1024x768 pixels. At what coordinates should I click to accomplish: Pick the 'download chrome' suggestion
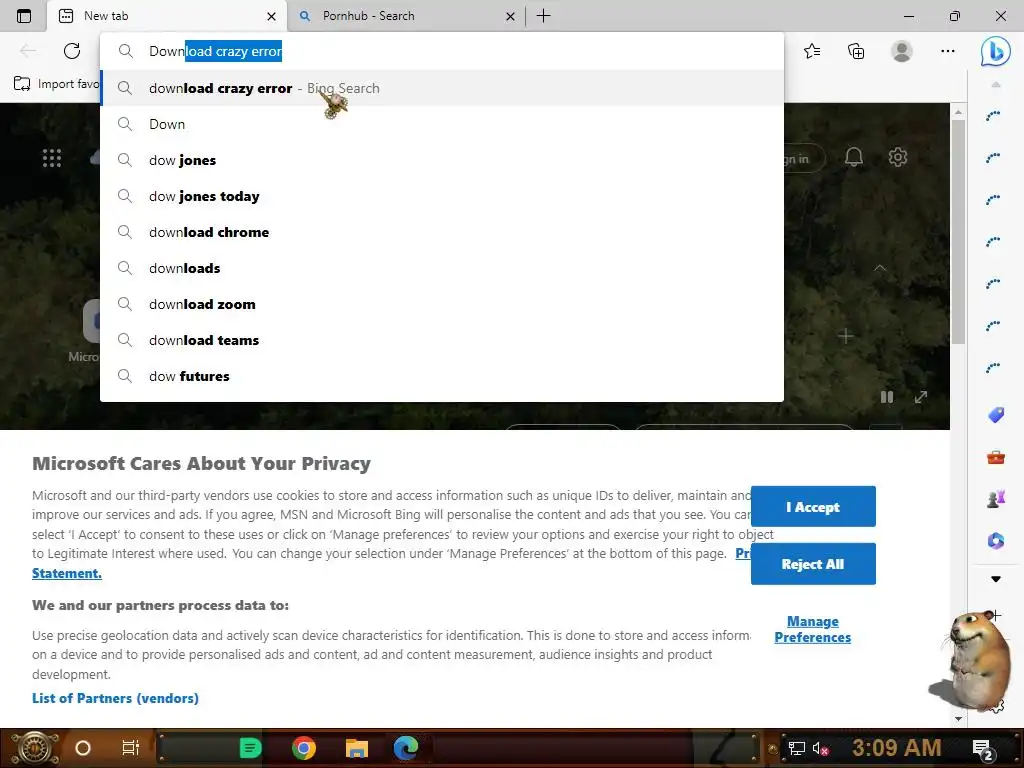441,232
